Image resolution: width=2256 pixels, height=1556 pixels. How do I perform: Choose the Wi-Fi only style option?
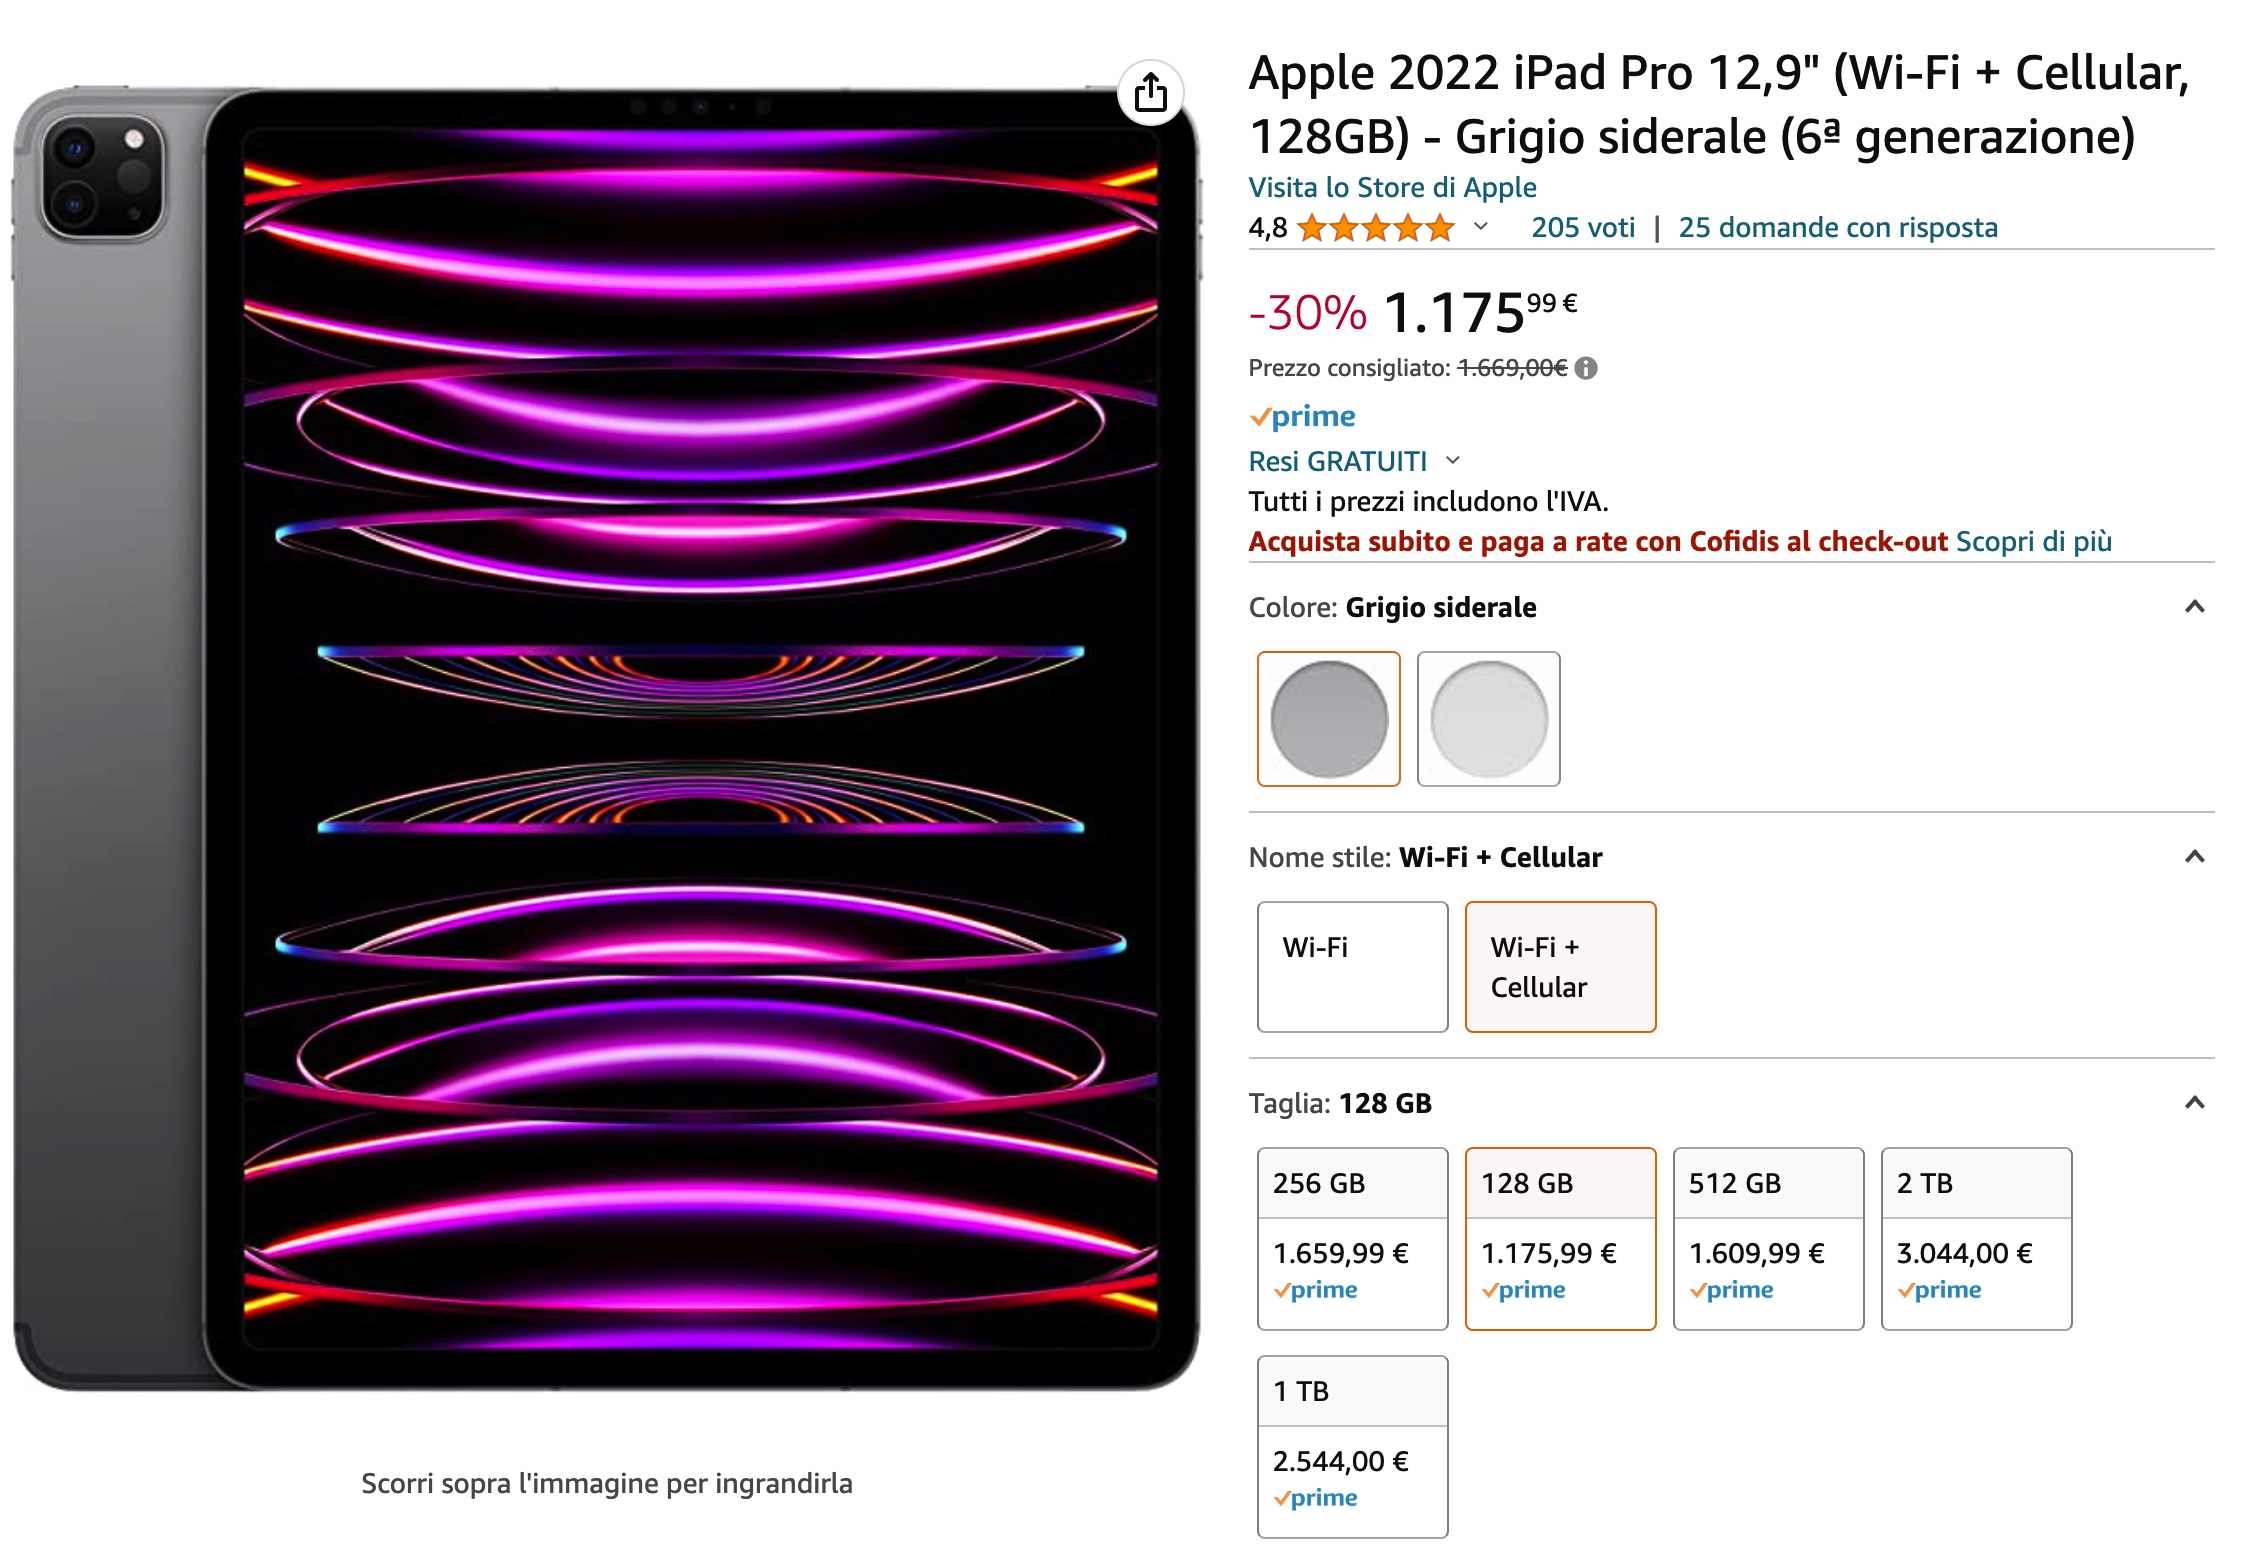tap(1352, 966)
